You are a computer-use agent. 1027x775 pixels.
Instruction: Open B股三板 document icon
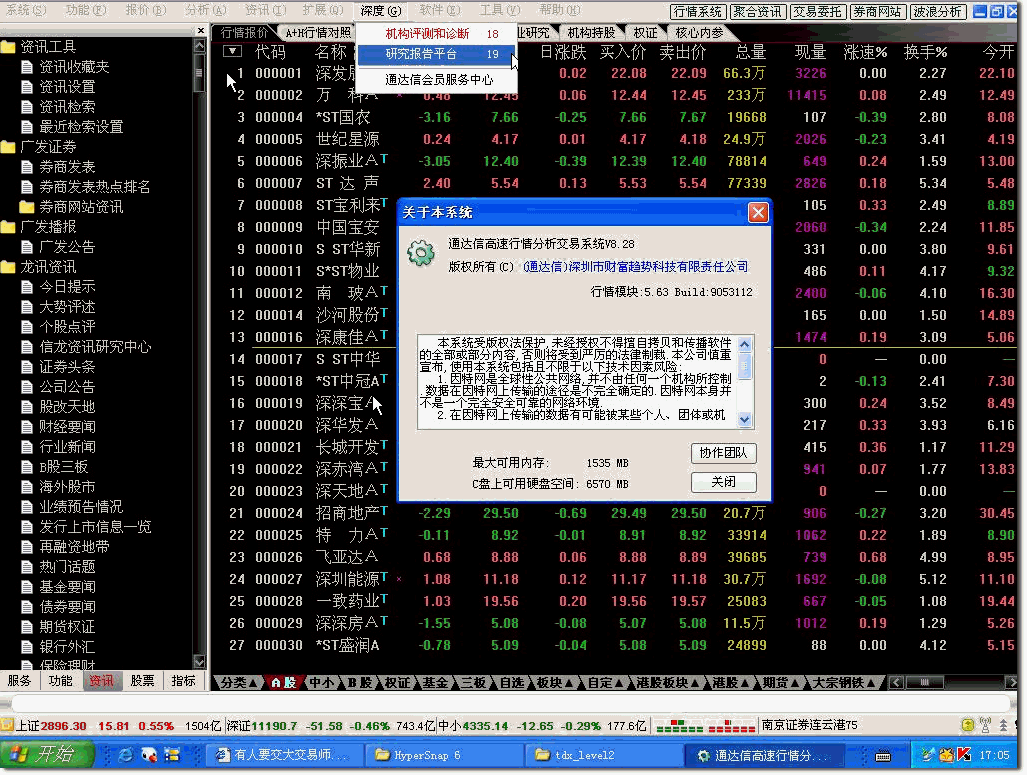click(x=27, y=467)
